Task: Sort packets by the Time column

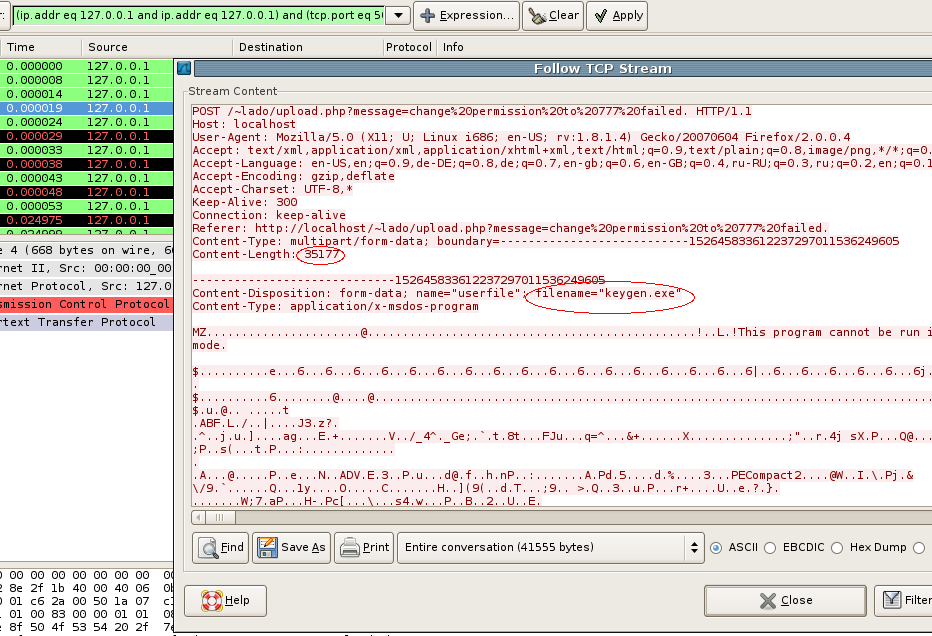Action: click(21, 47)
